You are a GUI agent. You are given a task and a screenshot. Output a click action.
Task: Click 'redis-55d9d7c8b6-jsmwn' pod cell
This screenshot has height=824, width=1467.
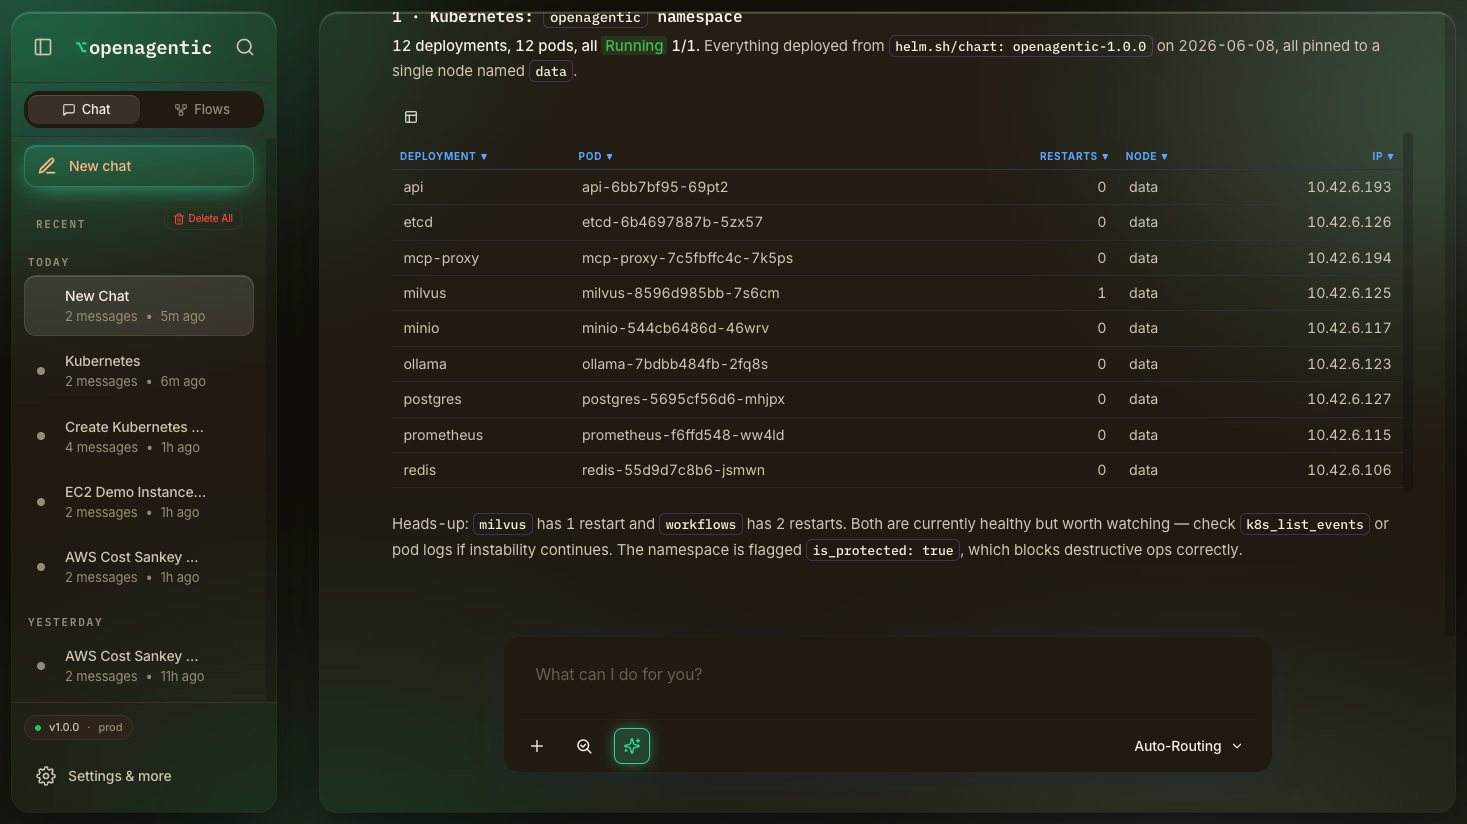(x=673, y=470)
